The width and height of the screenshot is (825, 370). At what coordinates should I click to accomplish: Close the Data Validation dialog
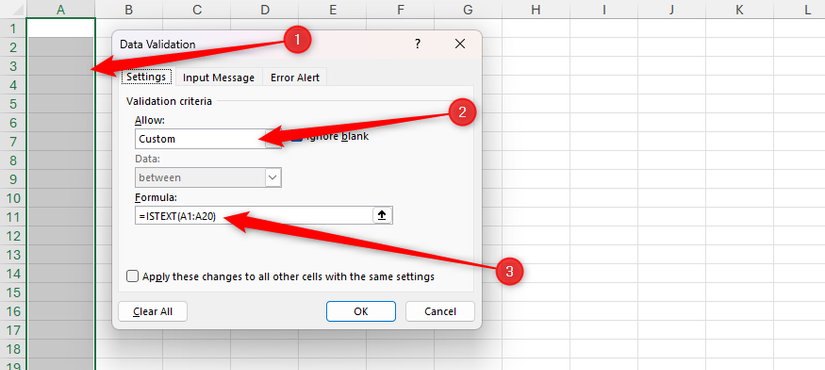click(460, 44)
